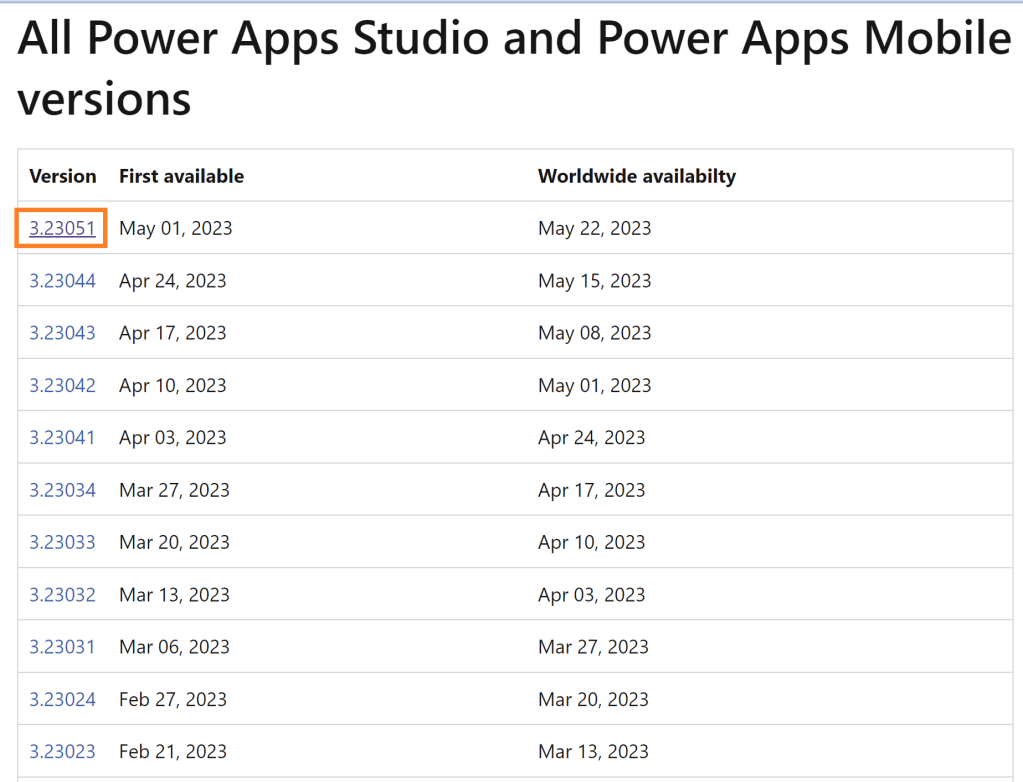Click the May 22, 2023 worldwide date cell
Viewport: 1023px width, 782px height.
(x=594, y=228)
